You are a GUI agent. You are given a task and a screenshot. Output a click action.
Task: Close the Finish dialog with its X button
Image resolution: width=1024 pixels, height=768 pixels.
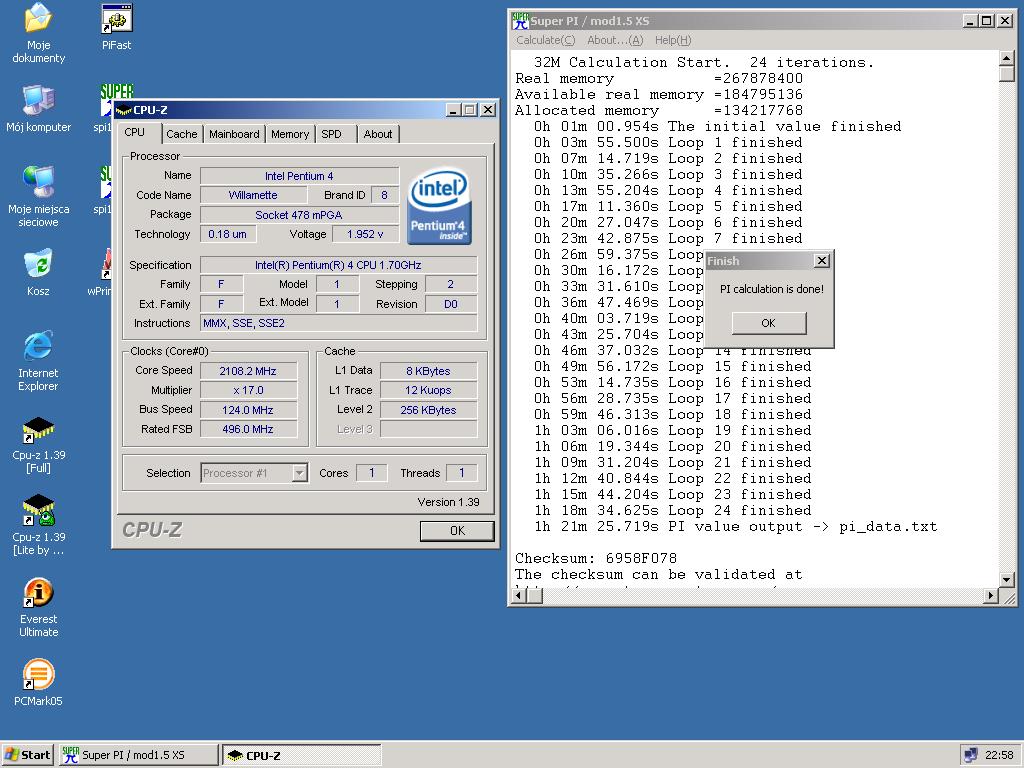822,261
